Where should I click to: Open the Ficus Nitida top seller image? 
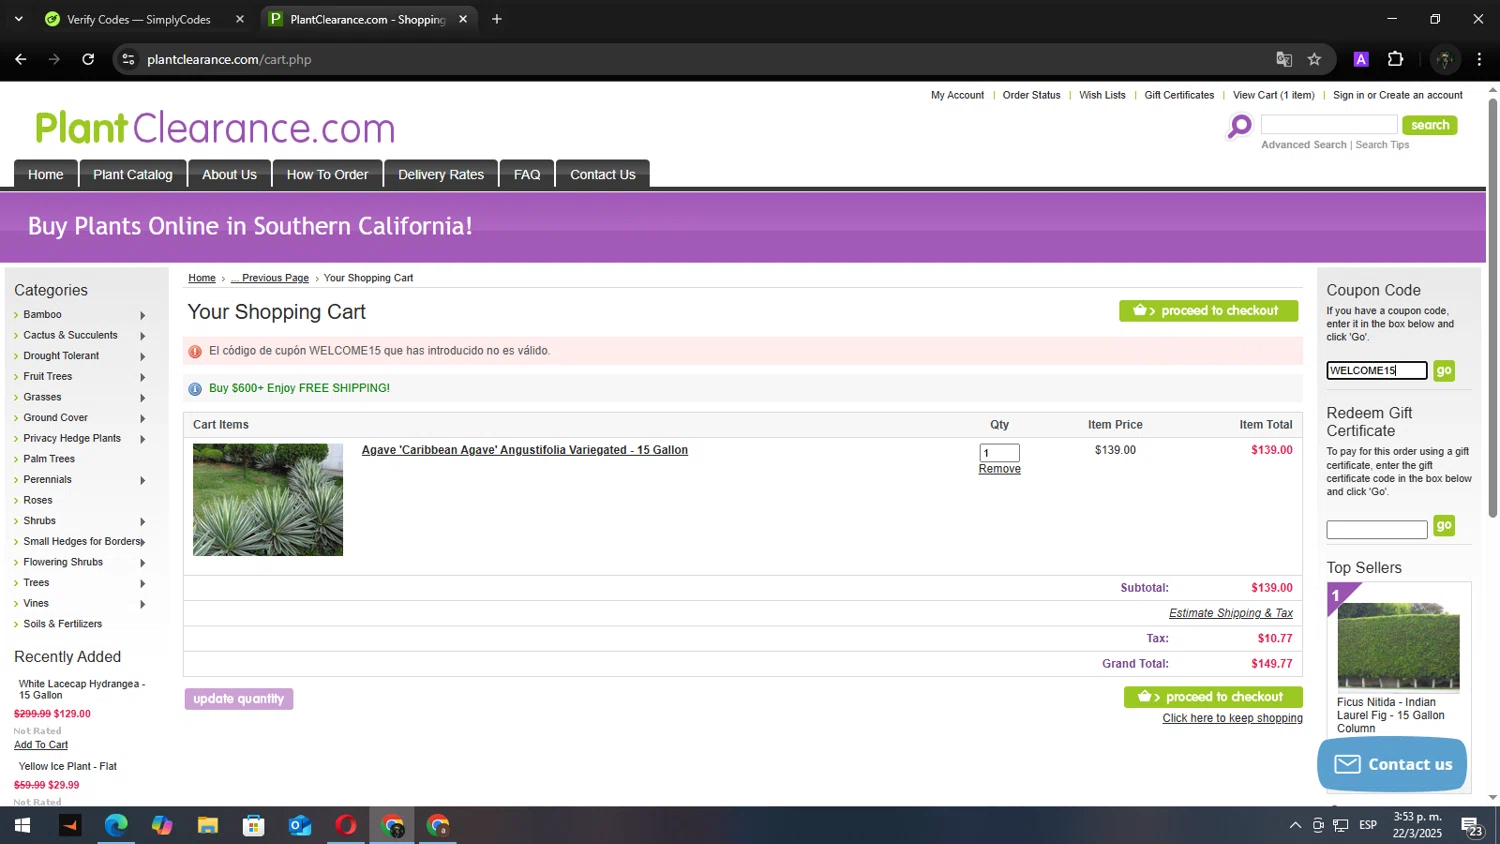[x=1398, y=646]
